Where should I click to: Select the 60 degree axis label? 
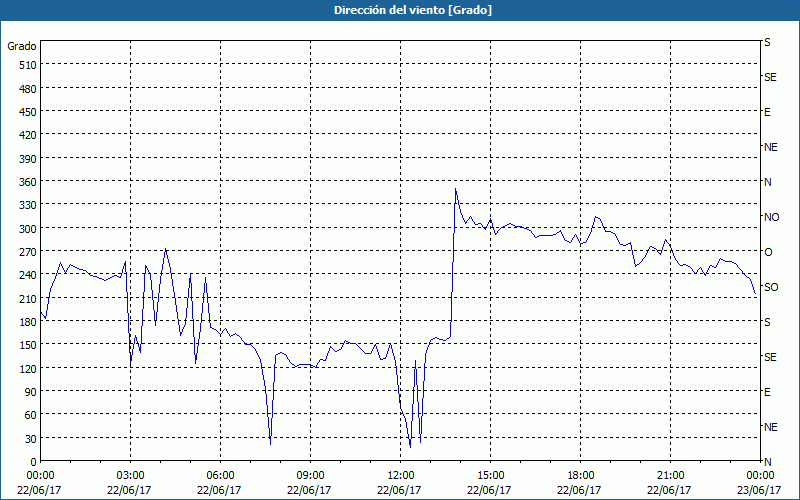31,415
